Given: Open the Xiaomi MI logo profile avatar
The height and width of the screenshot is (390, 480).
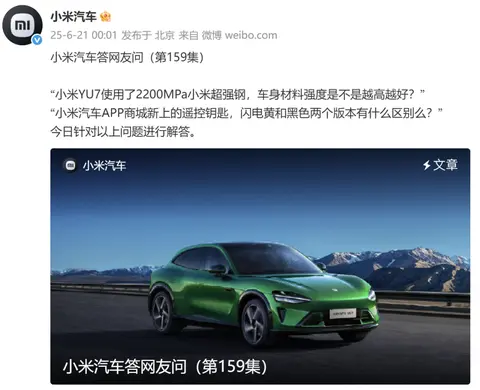Looking at the screenshot, I should click(22, 25).
